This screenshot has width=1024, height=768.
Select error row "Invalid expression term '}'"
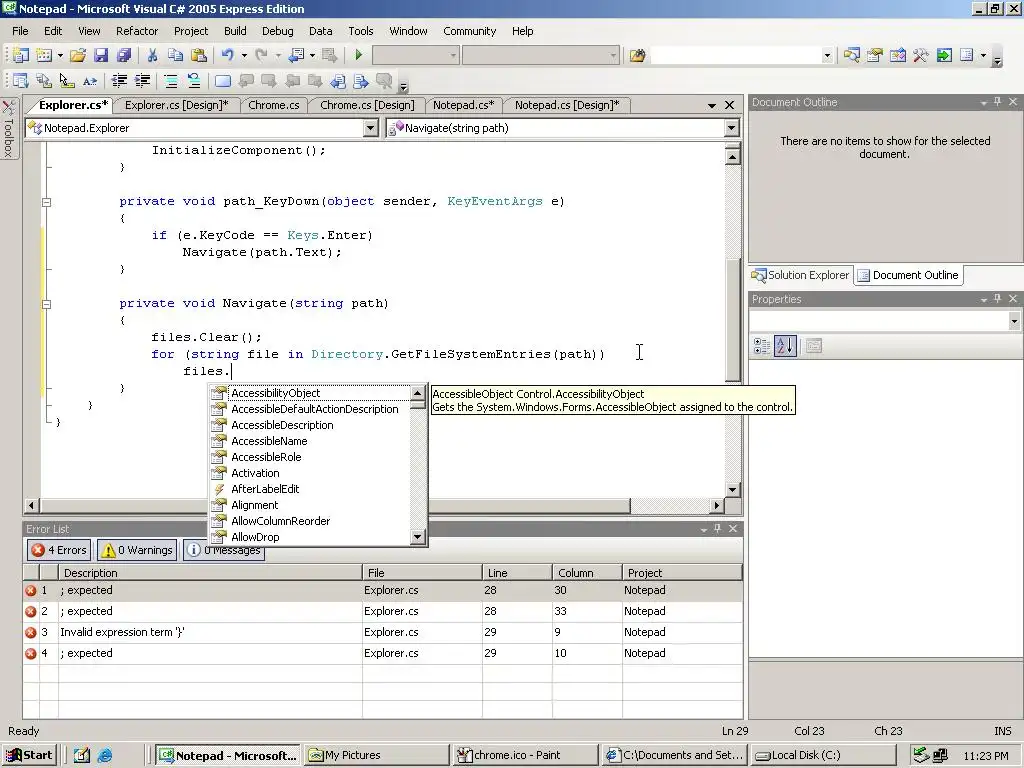coord(383,632)
